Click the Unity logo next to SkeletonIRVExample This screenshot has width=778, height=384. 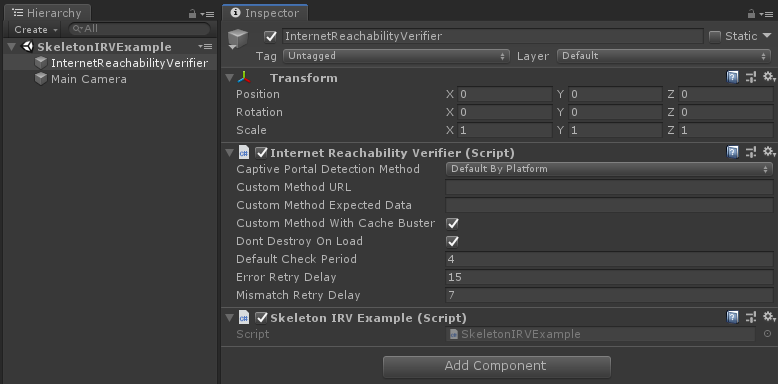pyautogui.click(x=28, y=47)
